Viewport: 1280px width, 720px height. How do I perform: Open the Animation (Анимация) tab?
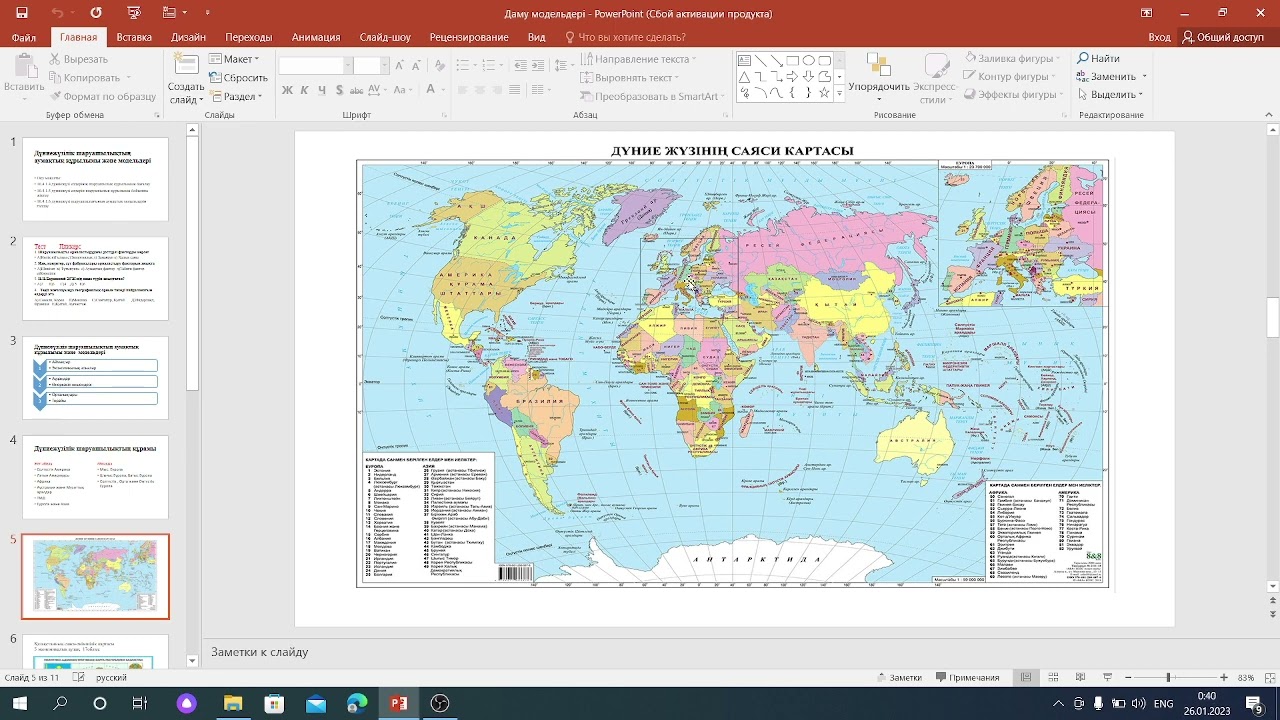(x=316, y=37)
